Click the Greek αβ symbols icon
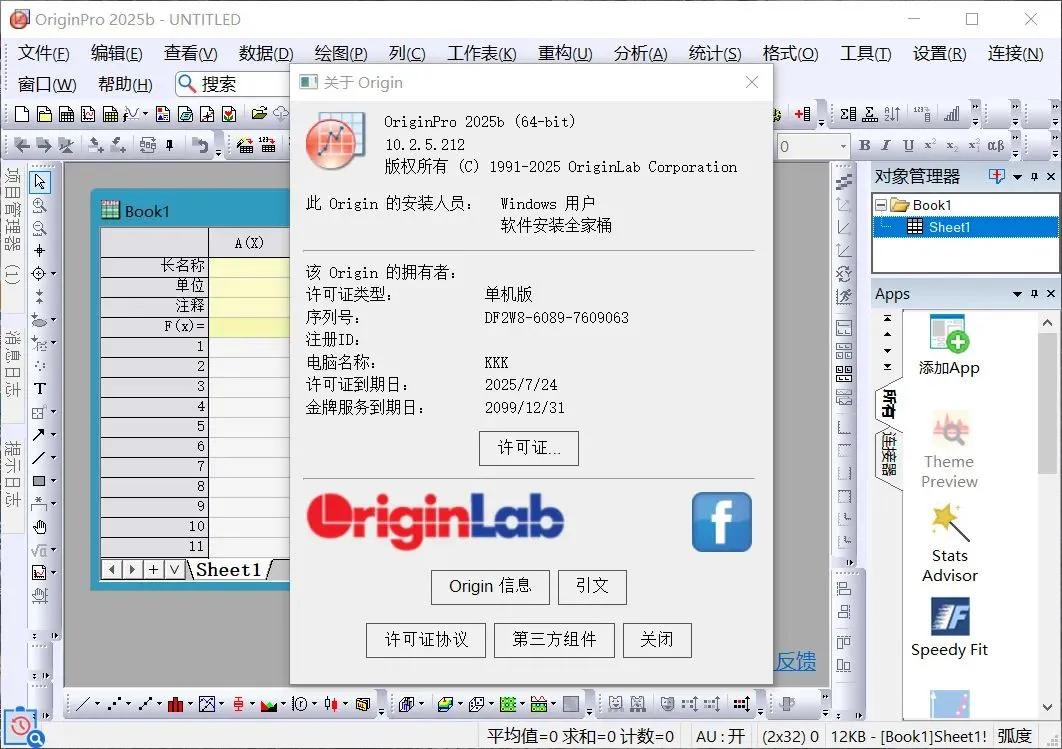The width and height of the screenshot is (1062, 749). (x=996, y=145)
